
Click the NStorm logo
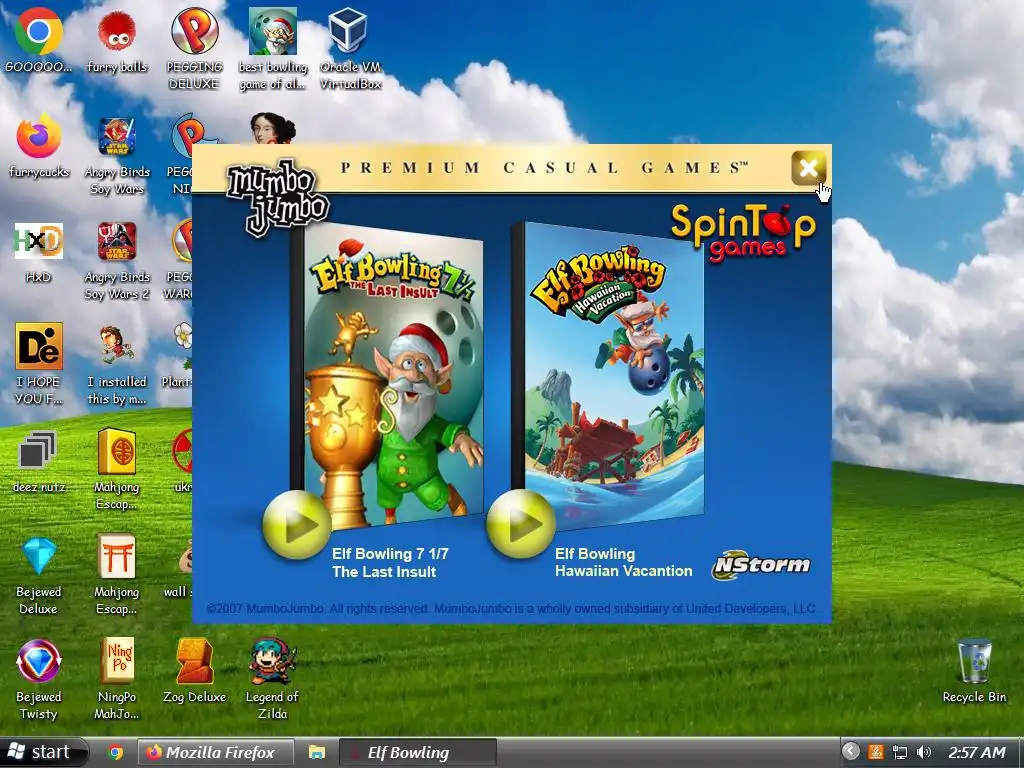coord(761,565)
